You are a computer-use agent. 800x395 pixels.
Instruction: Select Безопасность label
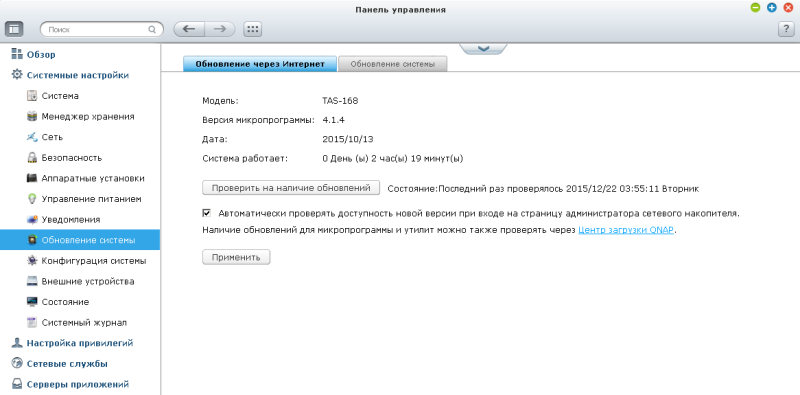click(72, 158)
